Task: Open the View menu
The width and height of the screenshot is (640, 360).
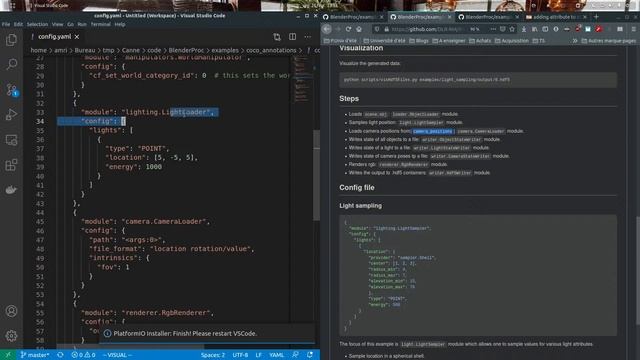Action: (58, 24)
